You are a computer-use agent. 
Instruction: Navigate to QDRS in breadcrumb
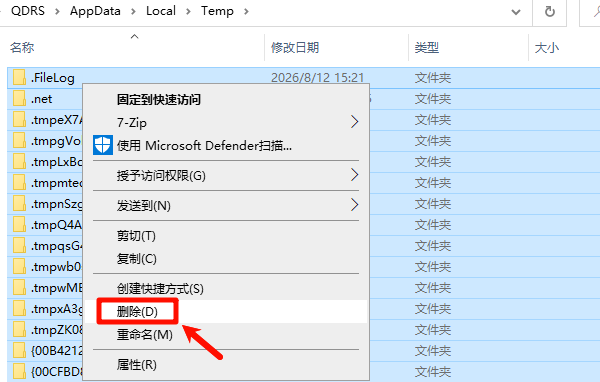[x=28, y=11]
